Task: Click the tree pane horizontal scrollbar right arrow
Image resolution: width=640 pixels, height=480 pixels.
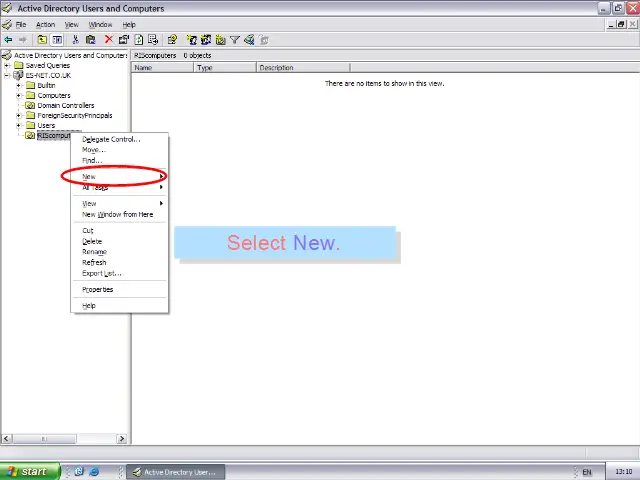Action: 122,438
